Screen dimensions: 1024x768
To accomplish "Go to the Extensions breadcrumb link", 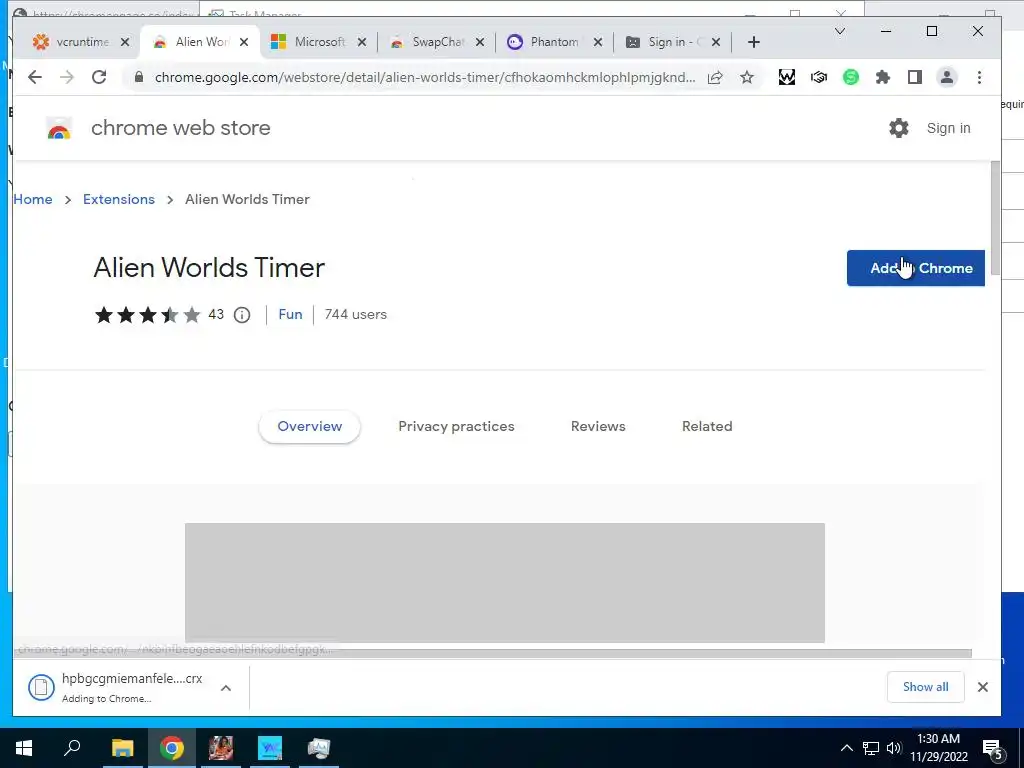I will coord(119,199).
